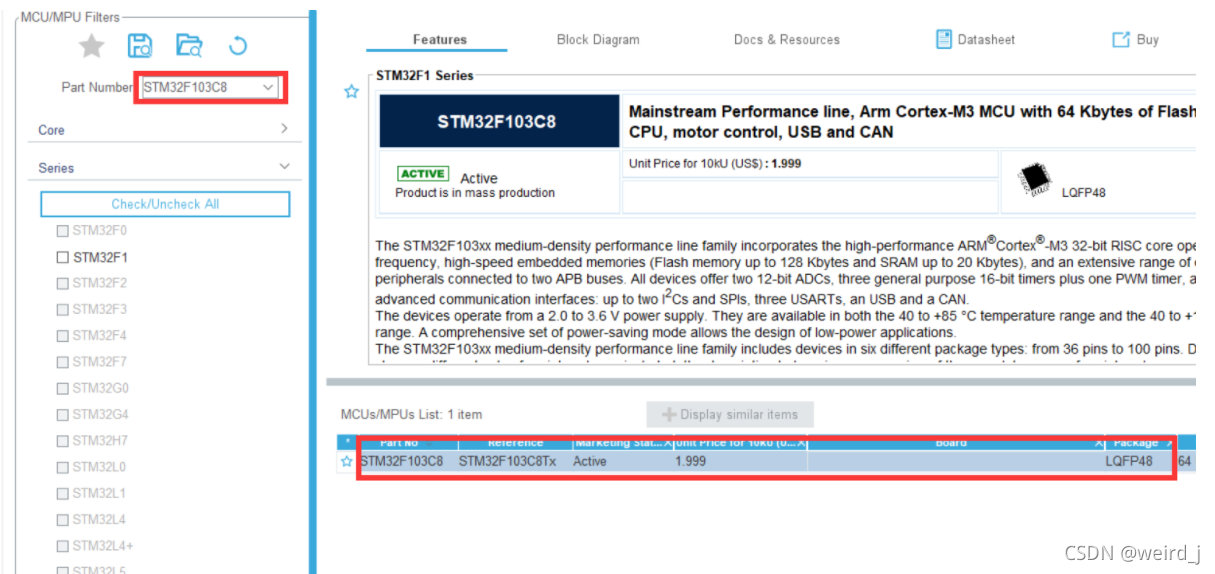Sort by Unit Price for 10kU column
Viewport: 1215px width, 574px height.
(740, 443)
